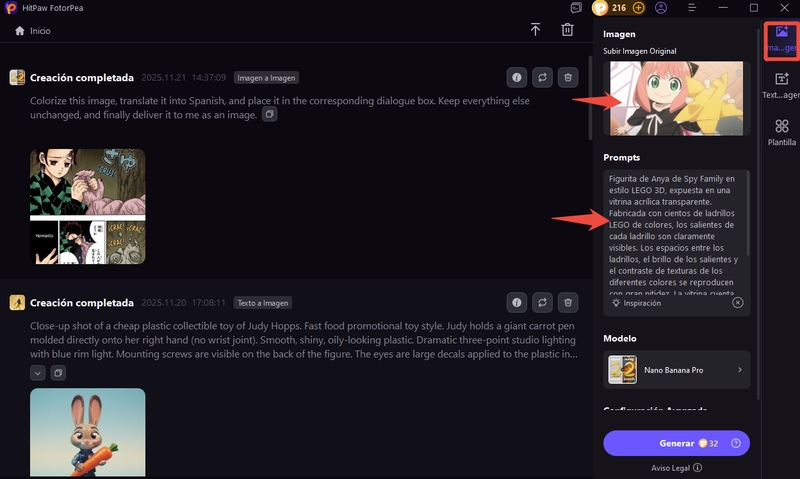This screenshot has height=479, width=800.
Task: Expand the Judy Hopps prompt description
Action: (38, 373)
